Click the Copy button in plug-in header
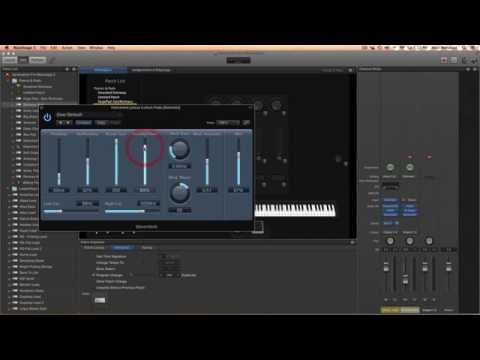This screenshot has width=480, height=360. [x=101, y=123]
